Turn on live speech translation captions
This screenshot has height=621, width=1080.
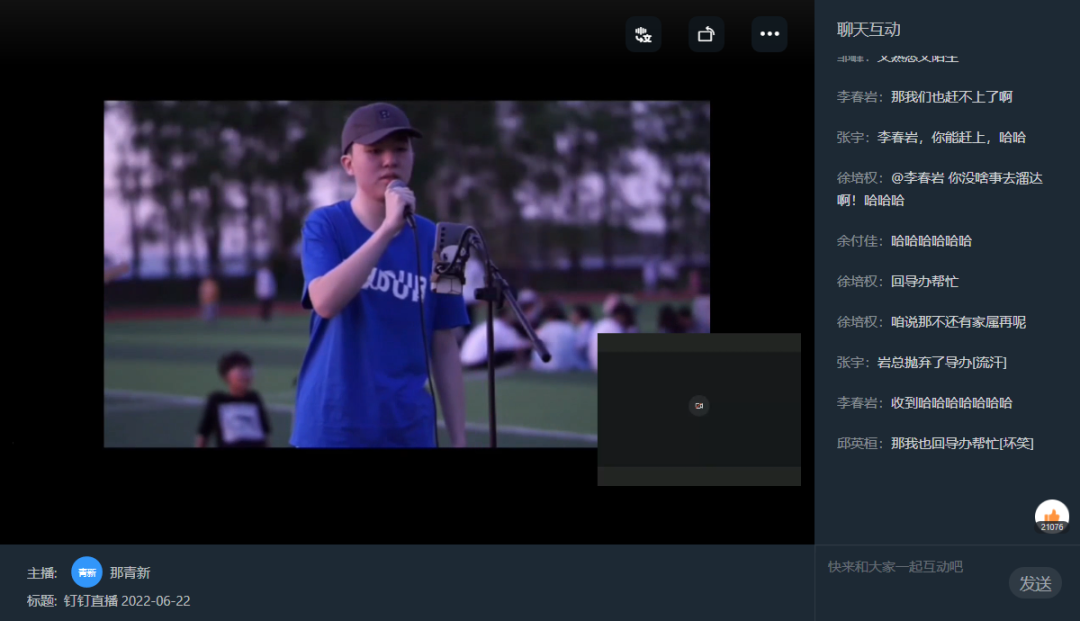pos(643,34)
